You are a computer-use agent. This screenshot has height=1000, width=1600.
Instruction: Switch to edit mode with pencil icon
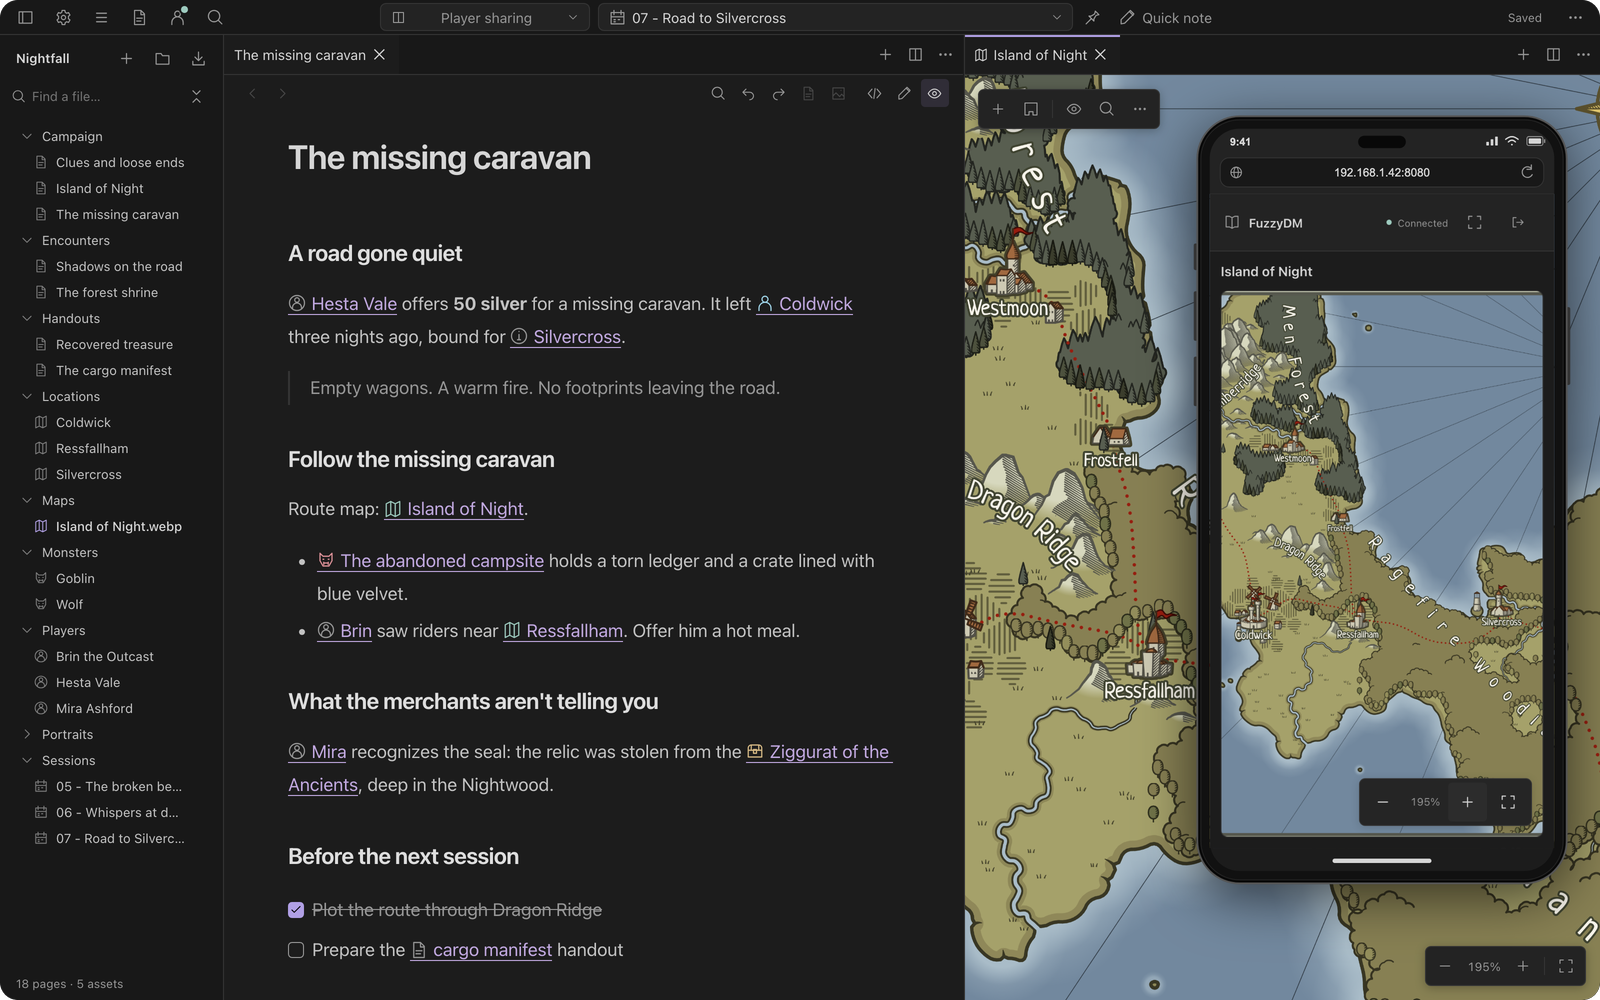pos(904,94)
